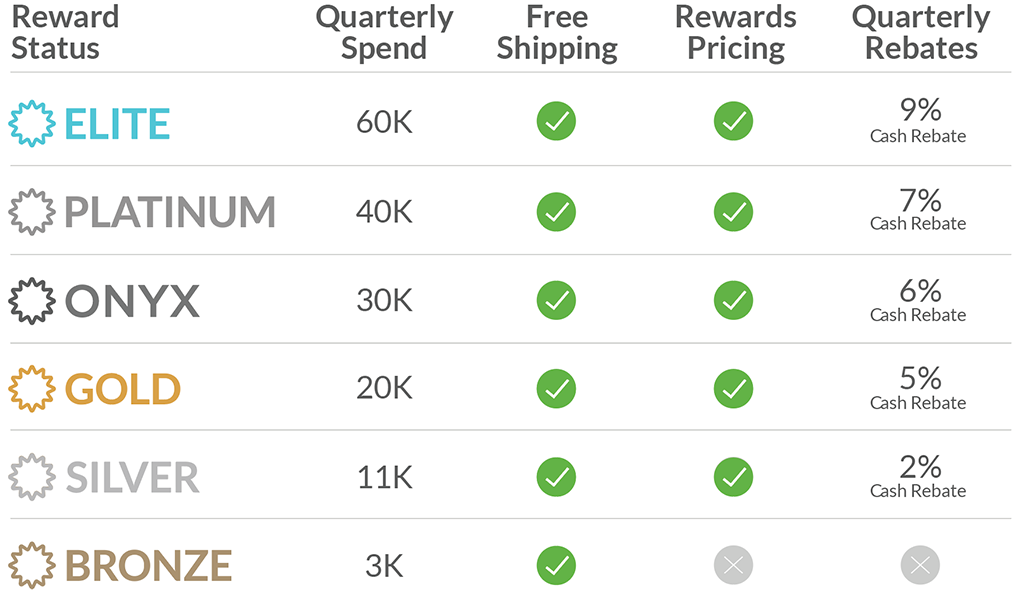This screenshot has width=1013, height=592.
Task: Click the Bronze starburst badge icon
Action: (32, 566)
